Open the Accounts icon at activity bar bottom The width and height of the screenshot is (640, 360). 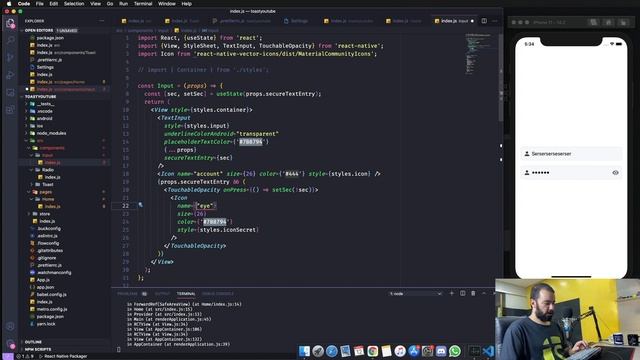point(10,326)
